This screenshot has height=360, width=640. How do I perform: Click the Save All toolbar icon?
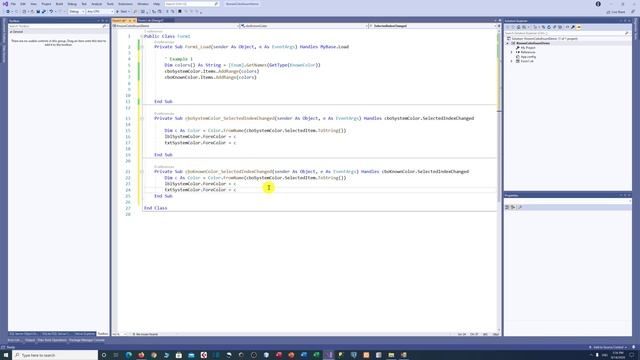click(x=44, y=11)
